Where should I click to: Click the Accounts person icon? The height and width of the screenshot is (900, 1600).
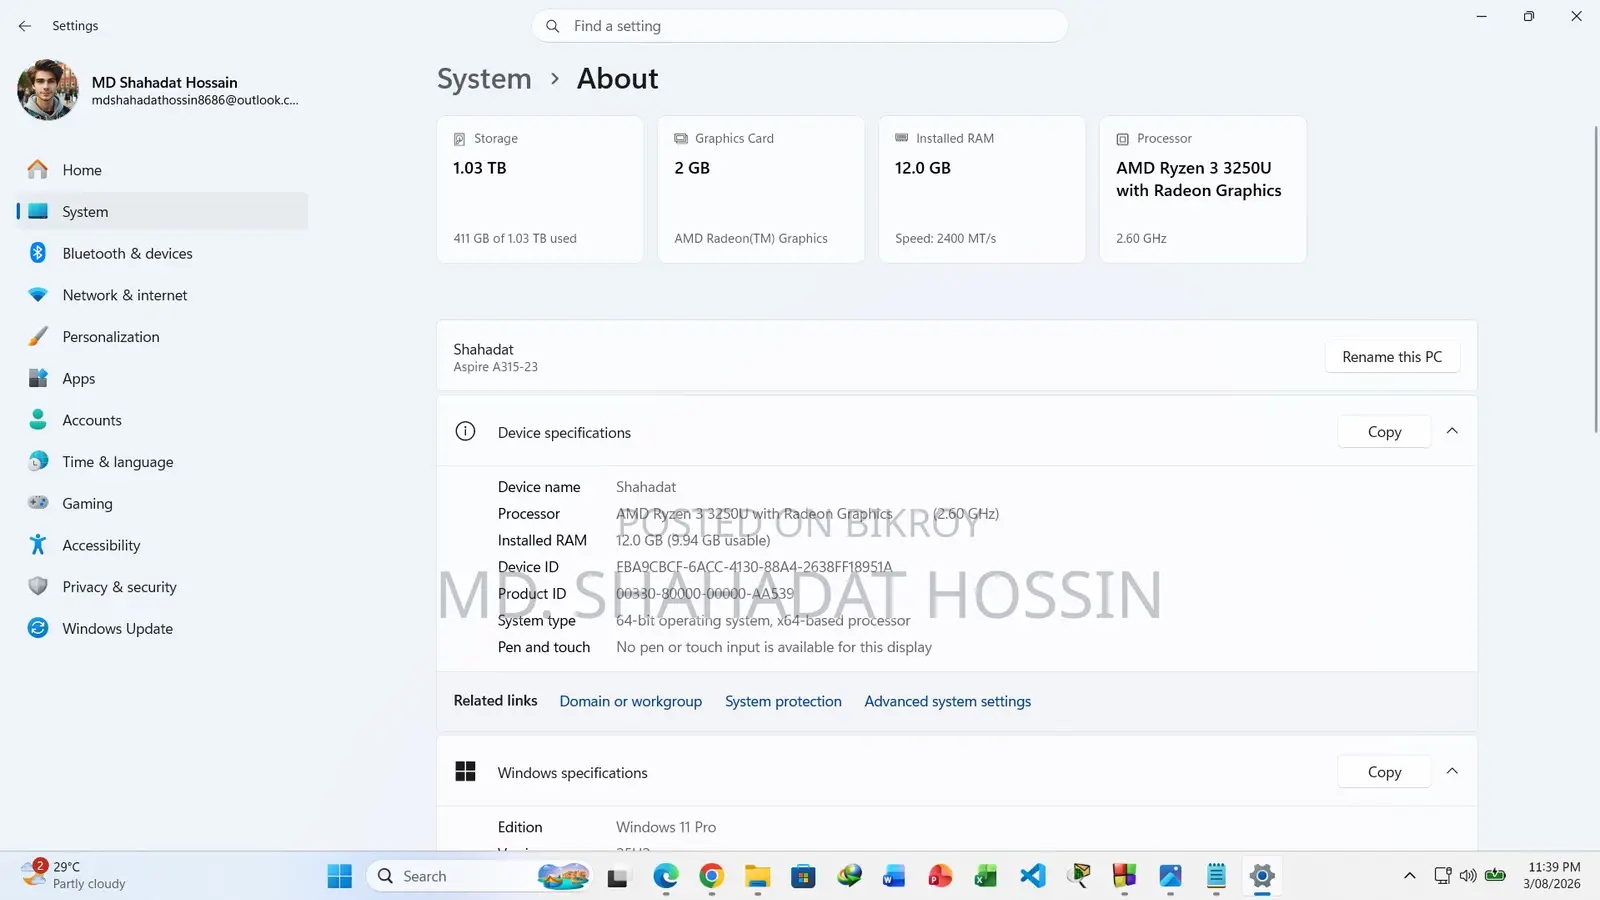38,420
